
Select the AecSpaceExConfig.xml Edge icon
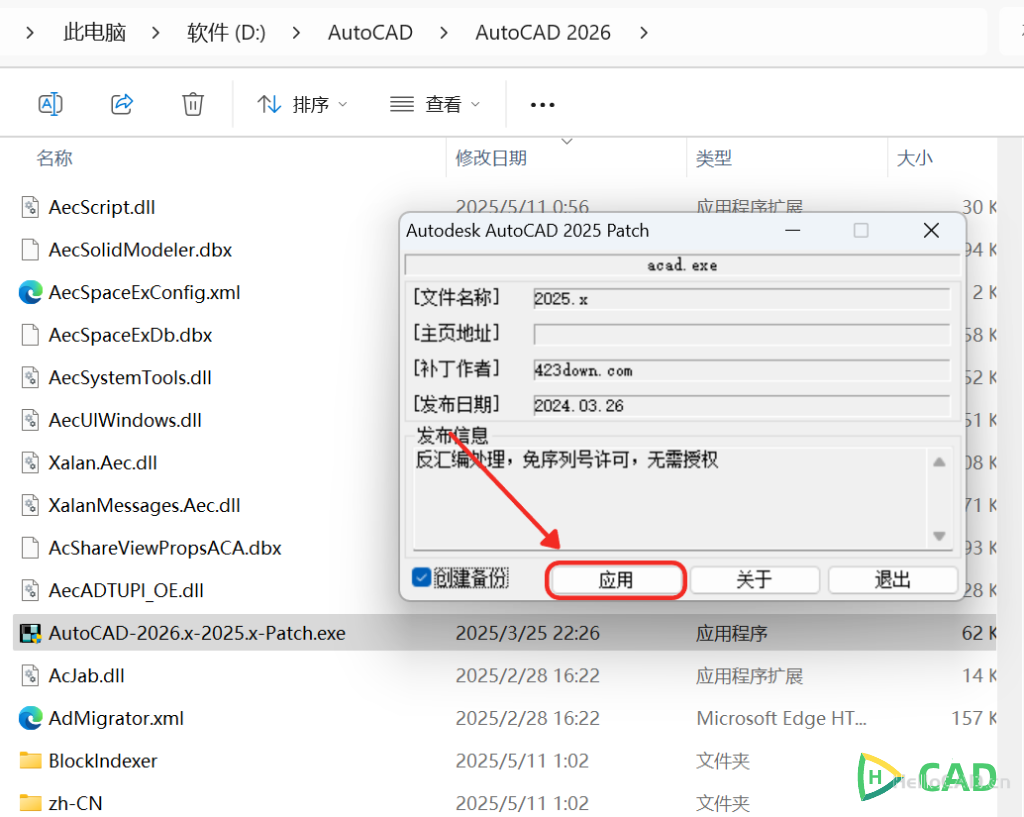pyautogui.click(x=30, y=292)
